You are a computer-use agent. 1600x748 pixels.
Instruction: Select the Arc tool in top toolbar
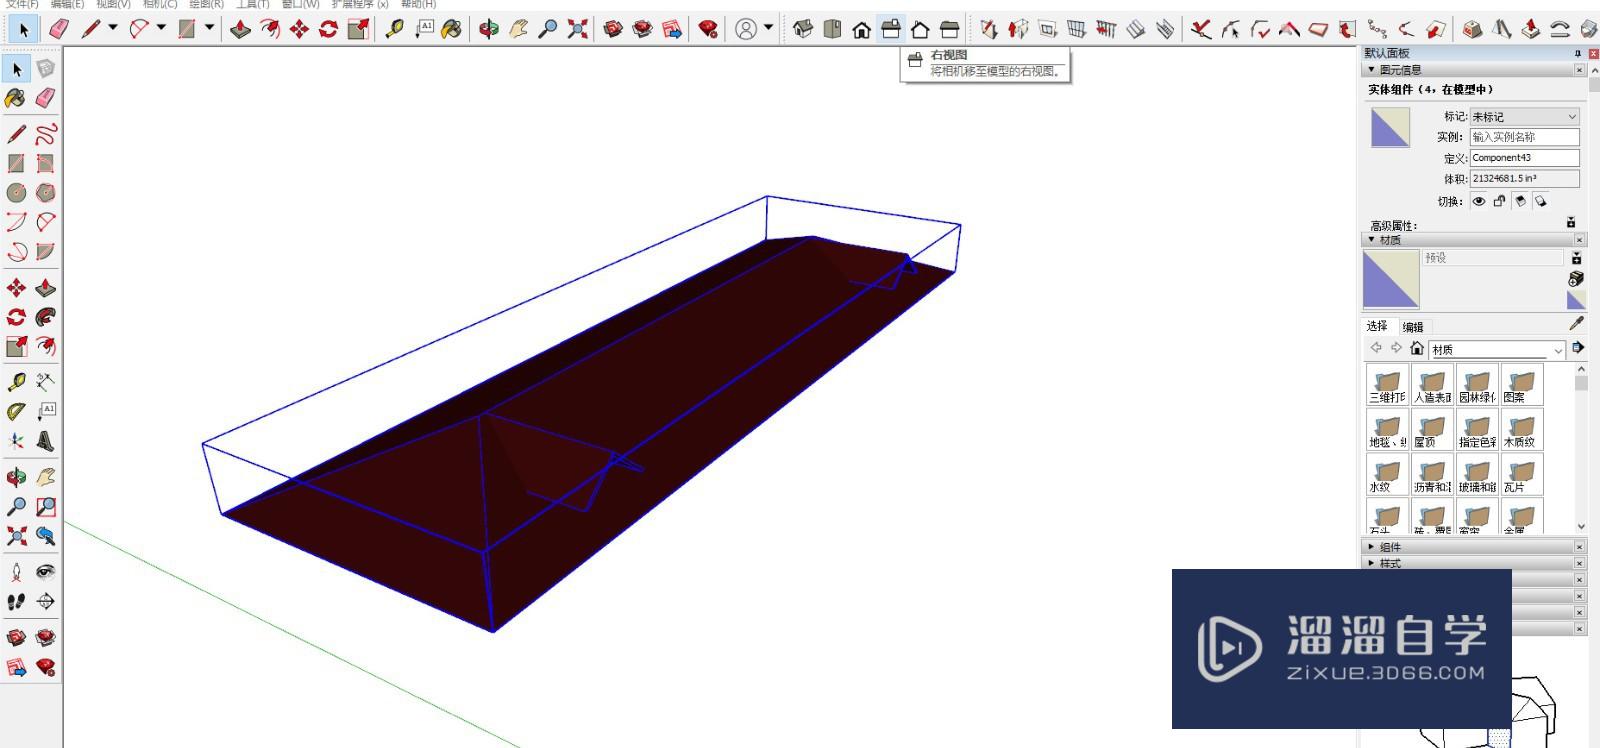139,30
